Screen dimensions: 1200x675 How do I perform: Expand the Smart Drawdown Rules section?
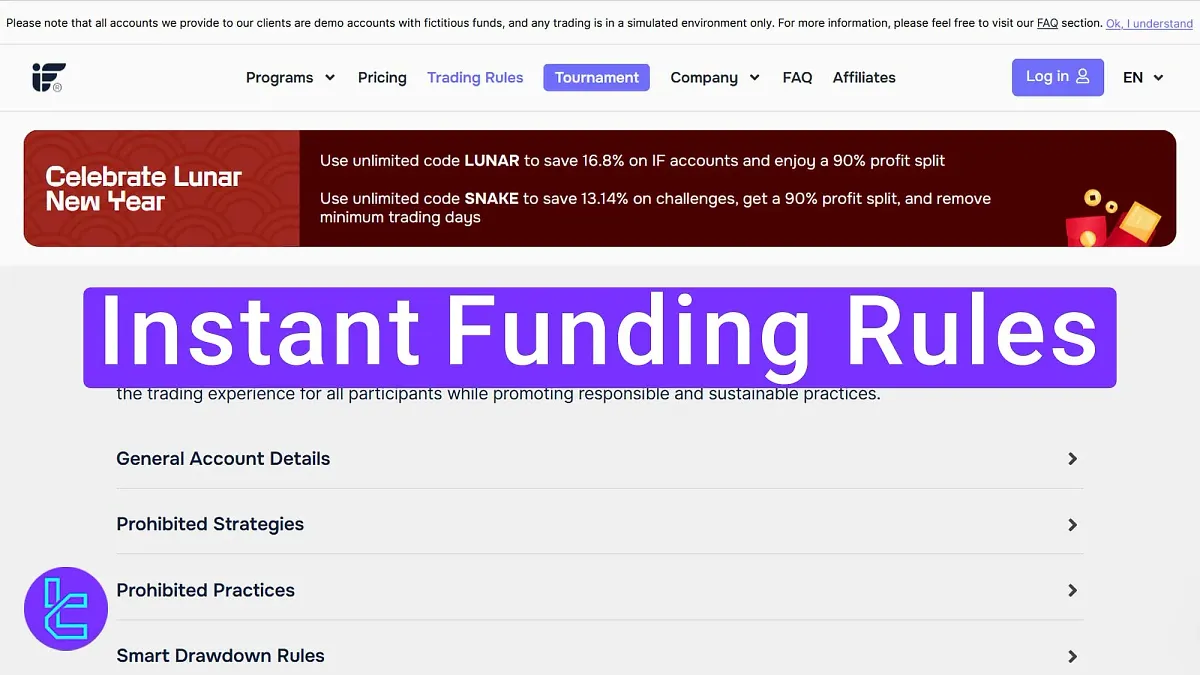click(x=600, y=656)
